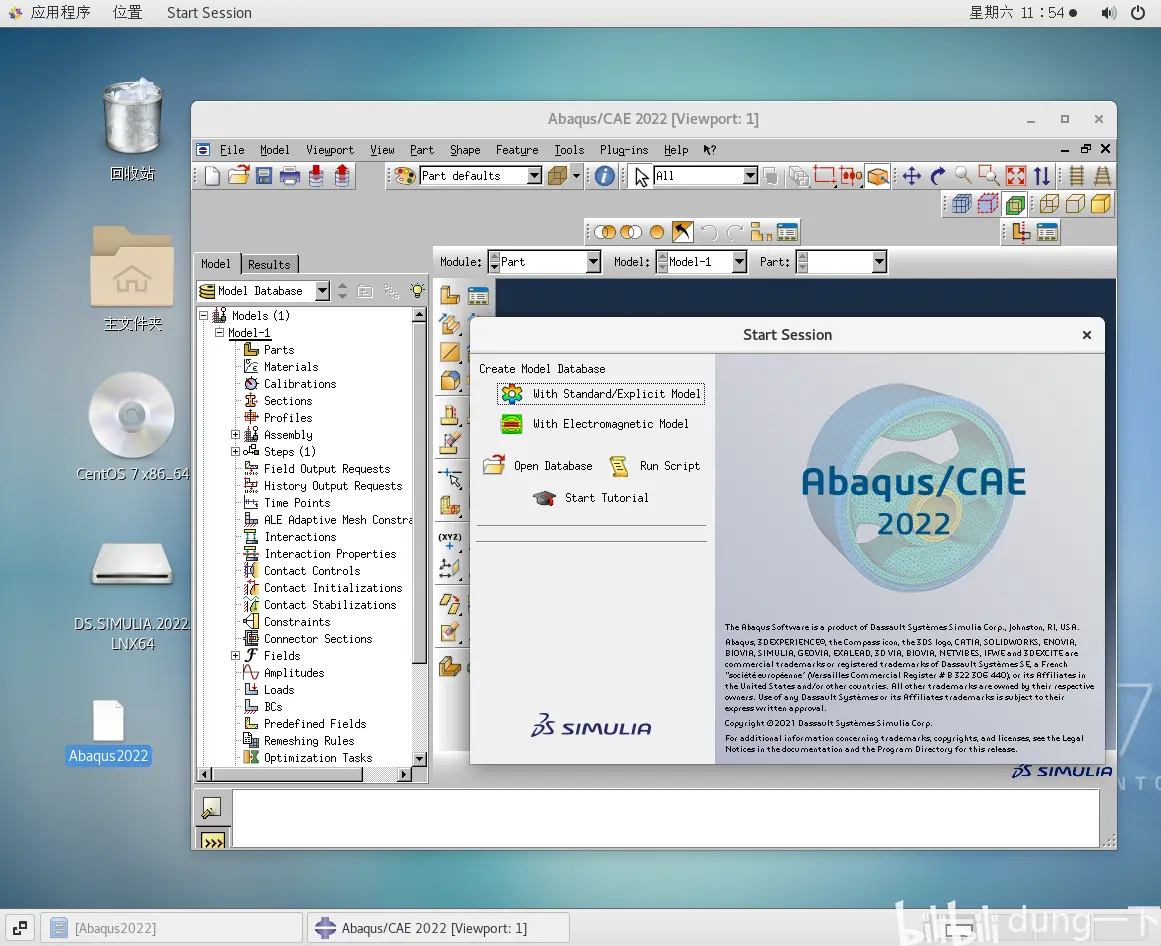The height and width of the screenshot is (946, 1161).
Task: Toggle the perspective view icon
Action: 1103,176
